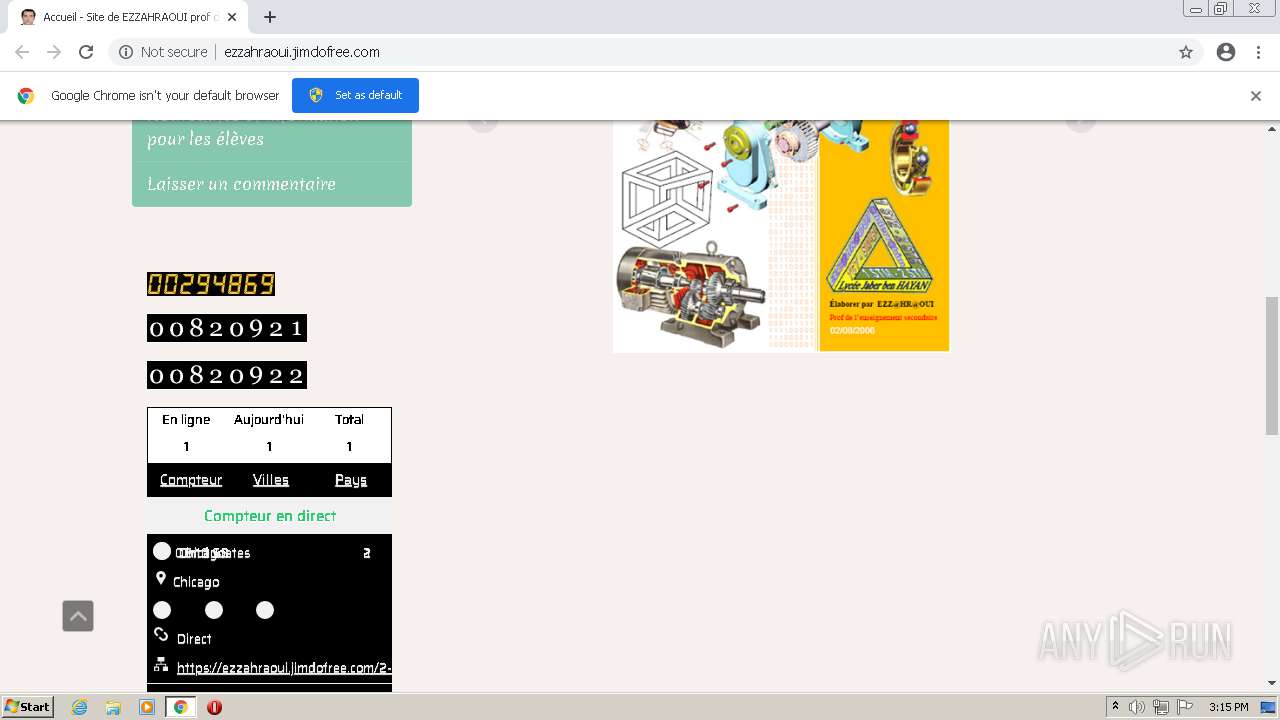Go forward with the browser forward arrow
1280x720 pixels.
tap(54, 52)
